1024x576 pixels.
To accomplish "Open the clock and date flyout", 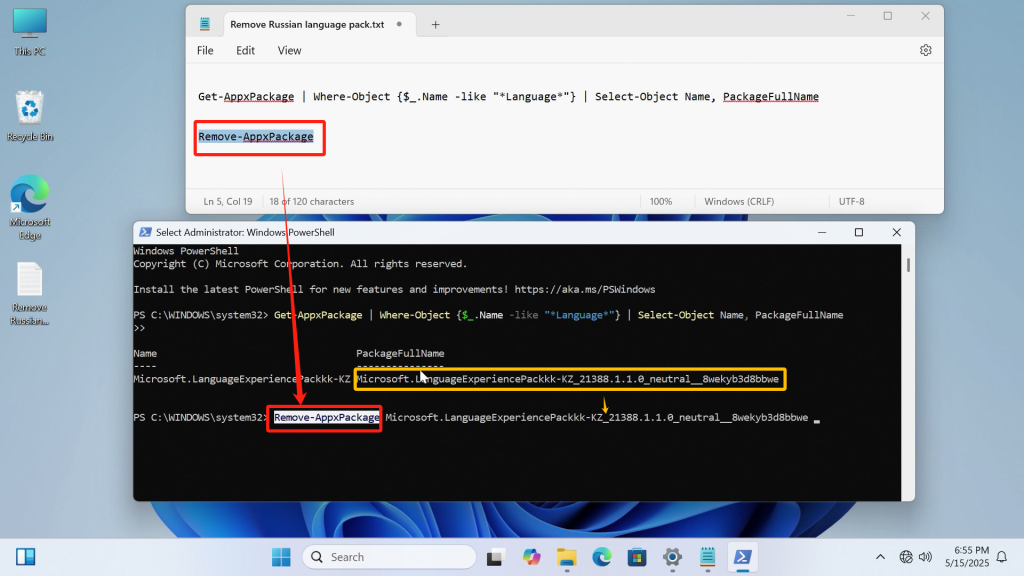I will tap(967, 556).
